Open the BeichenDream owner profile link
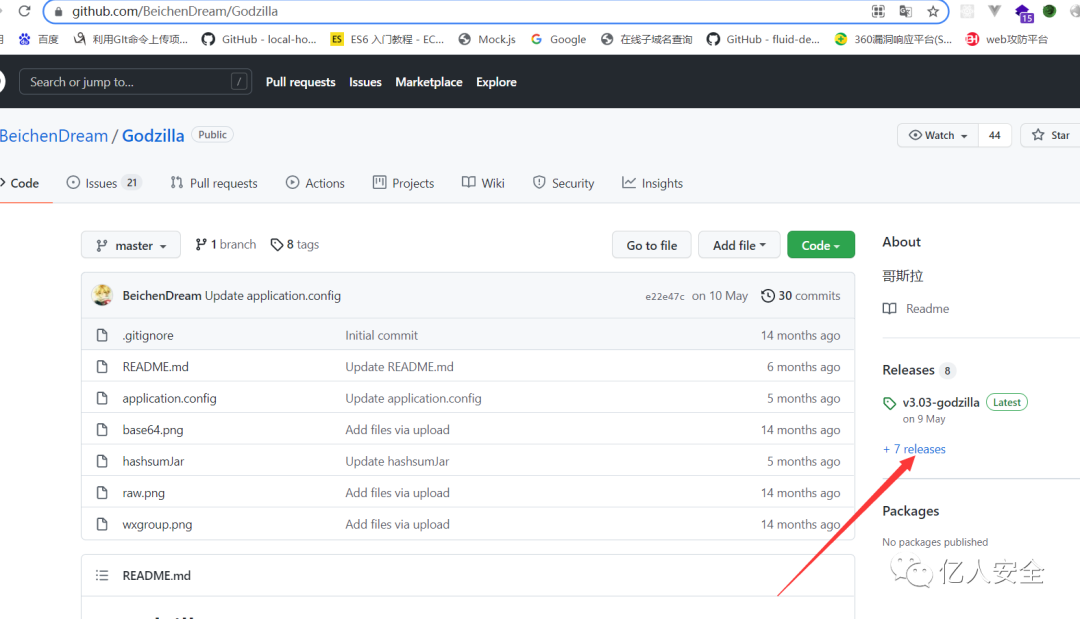Viewport: 1080px width, 619px height. click(54, 136)
